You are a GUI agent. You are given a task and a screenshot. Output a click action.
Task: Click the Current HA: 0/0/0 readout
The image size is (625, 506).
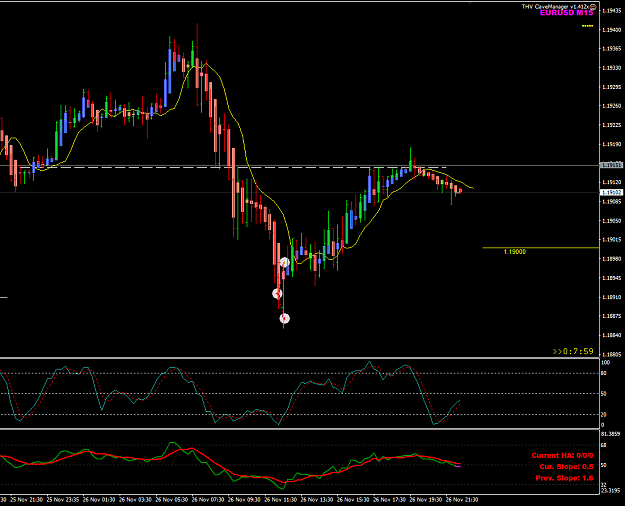point(562,455)
